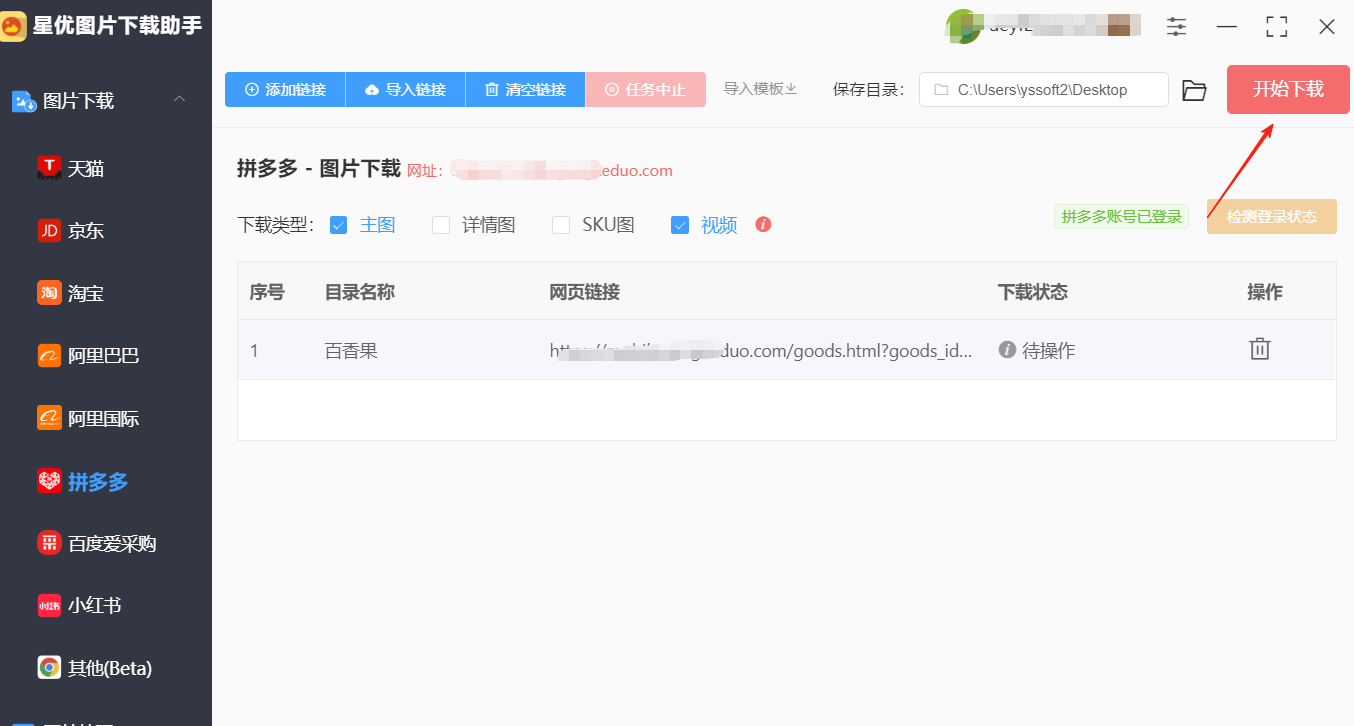Toggle the 视频 checkbox
1354x726 pixels.
coord(680,225)
